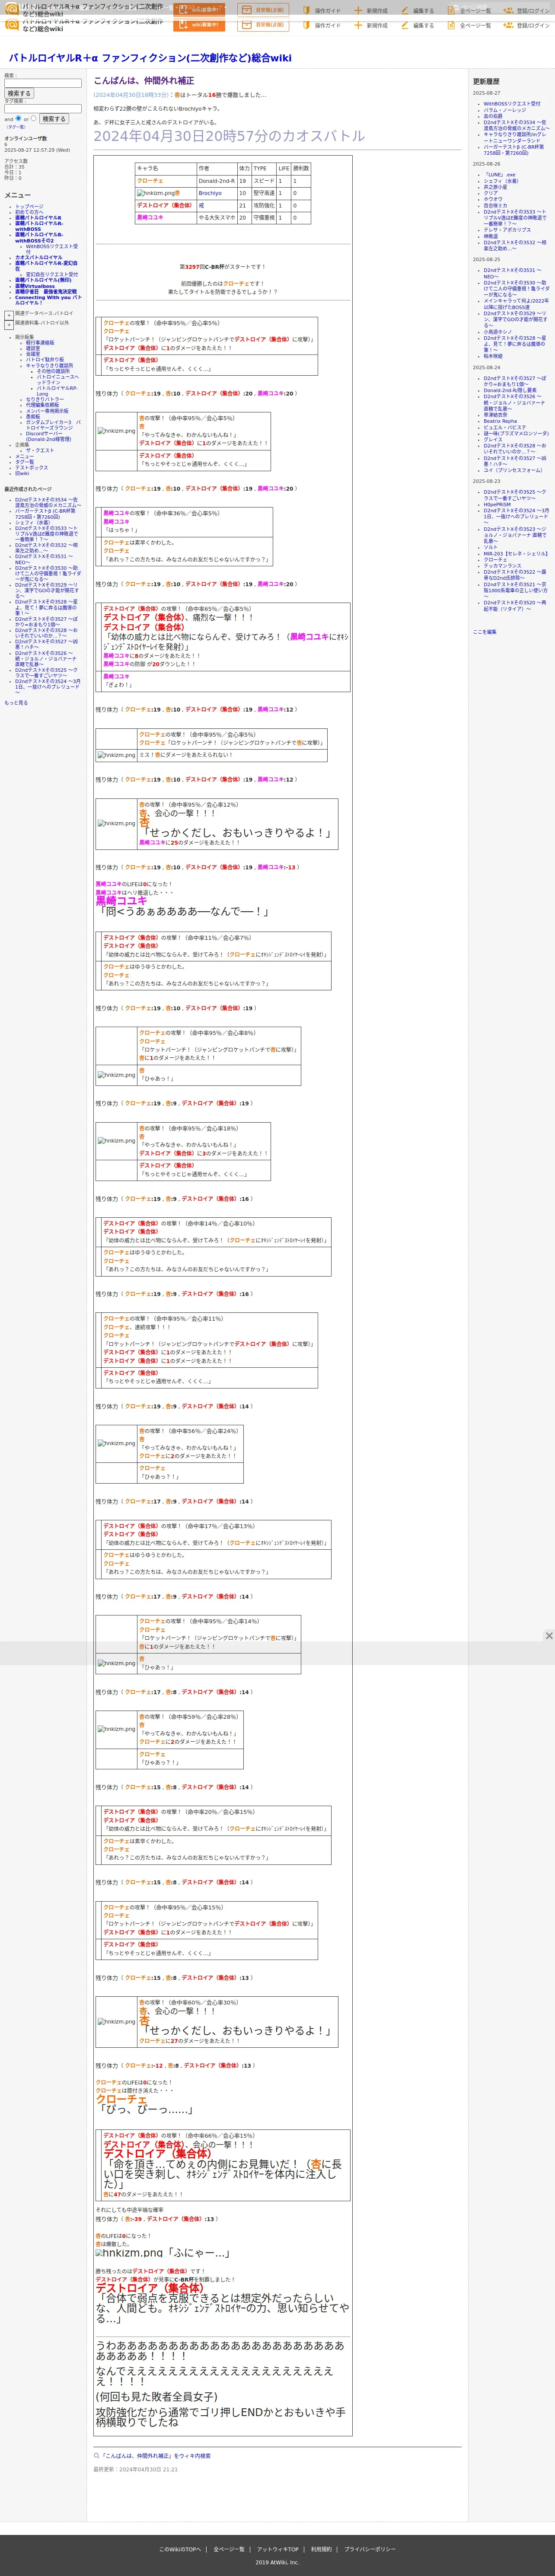Open ホウオウ in update history
The width and height of the screenshot is (555, 2576).
click(493, 199)
